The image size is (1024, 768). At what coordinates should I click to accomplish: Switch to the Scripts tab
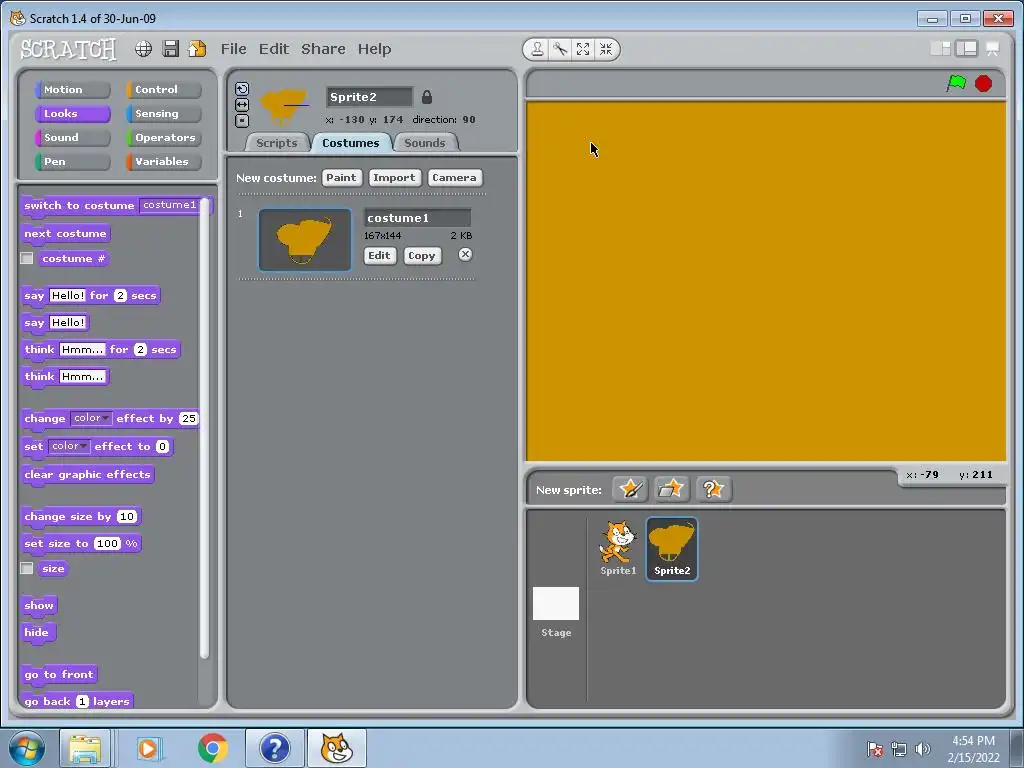(x=277, y=143)
